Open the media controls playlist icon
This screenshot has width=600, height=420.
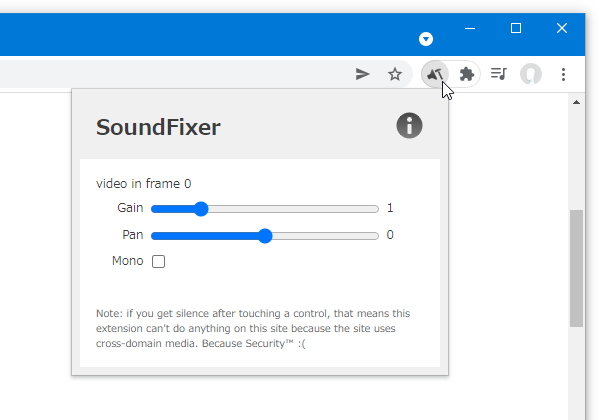coord(499,73)
